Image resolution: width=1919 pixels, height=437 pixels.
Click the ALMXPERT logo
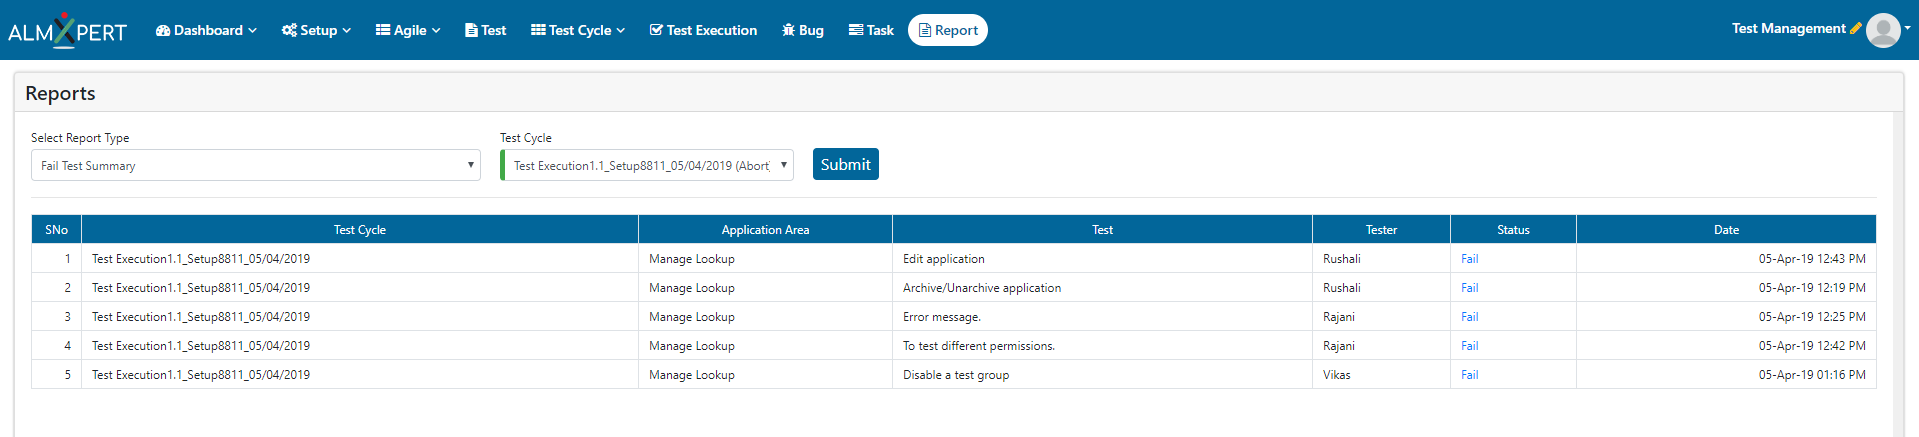tap(68, 31)
